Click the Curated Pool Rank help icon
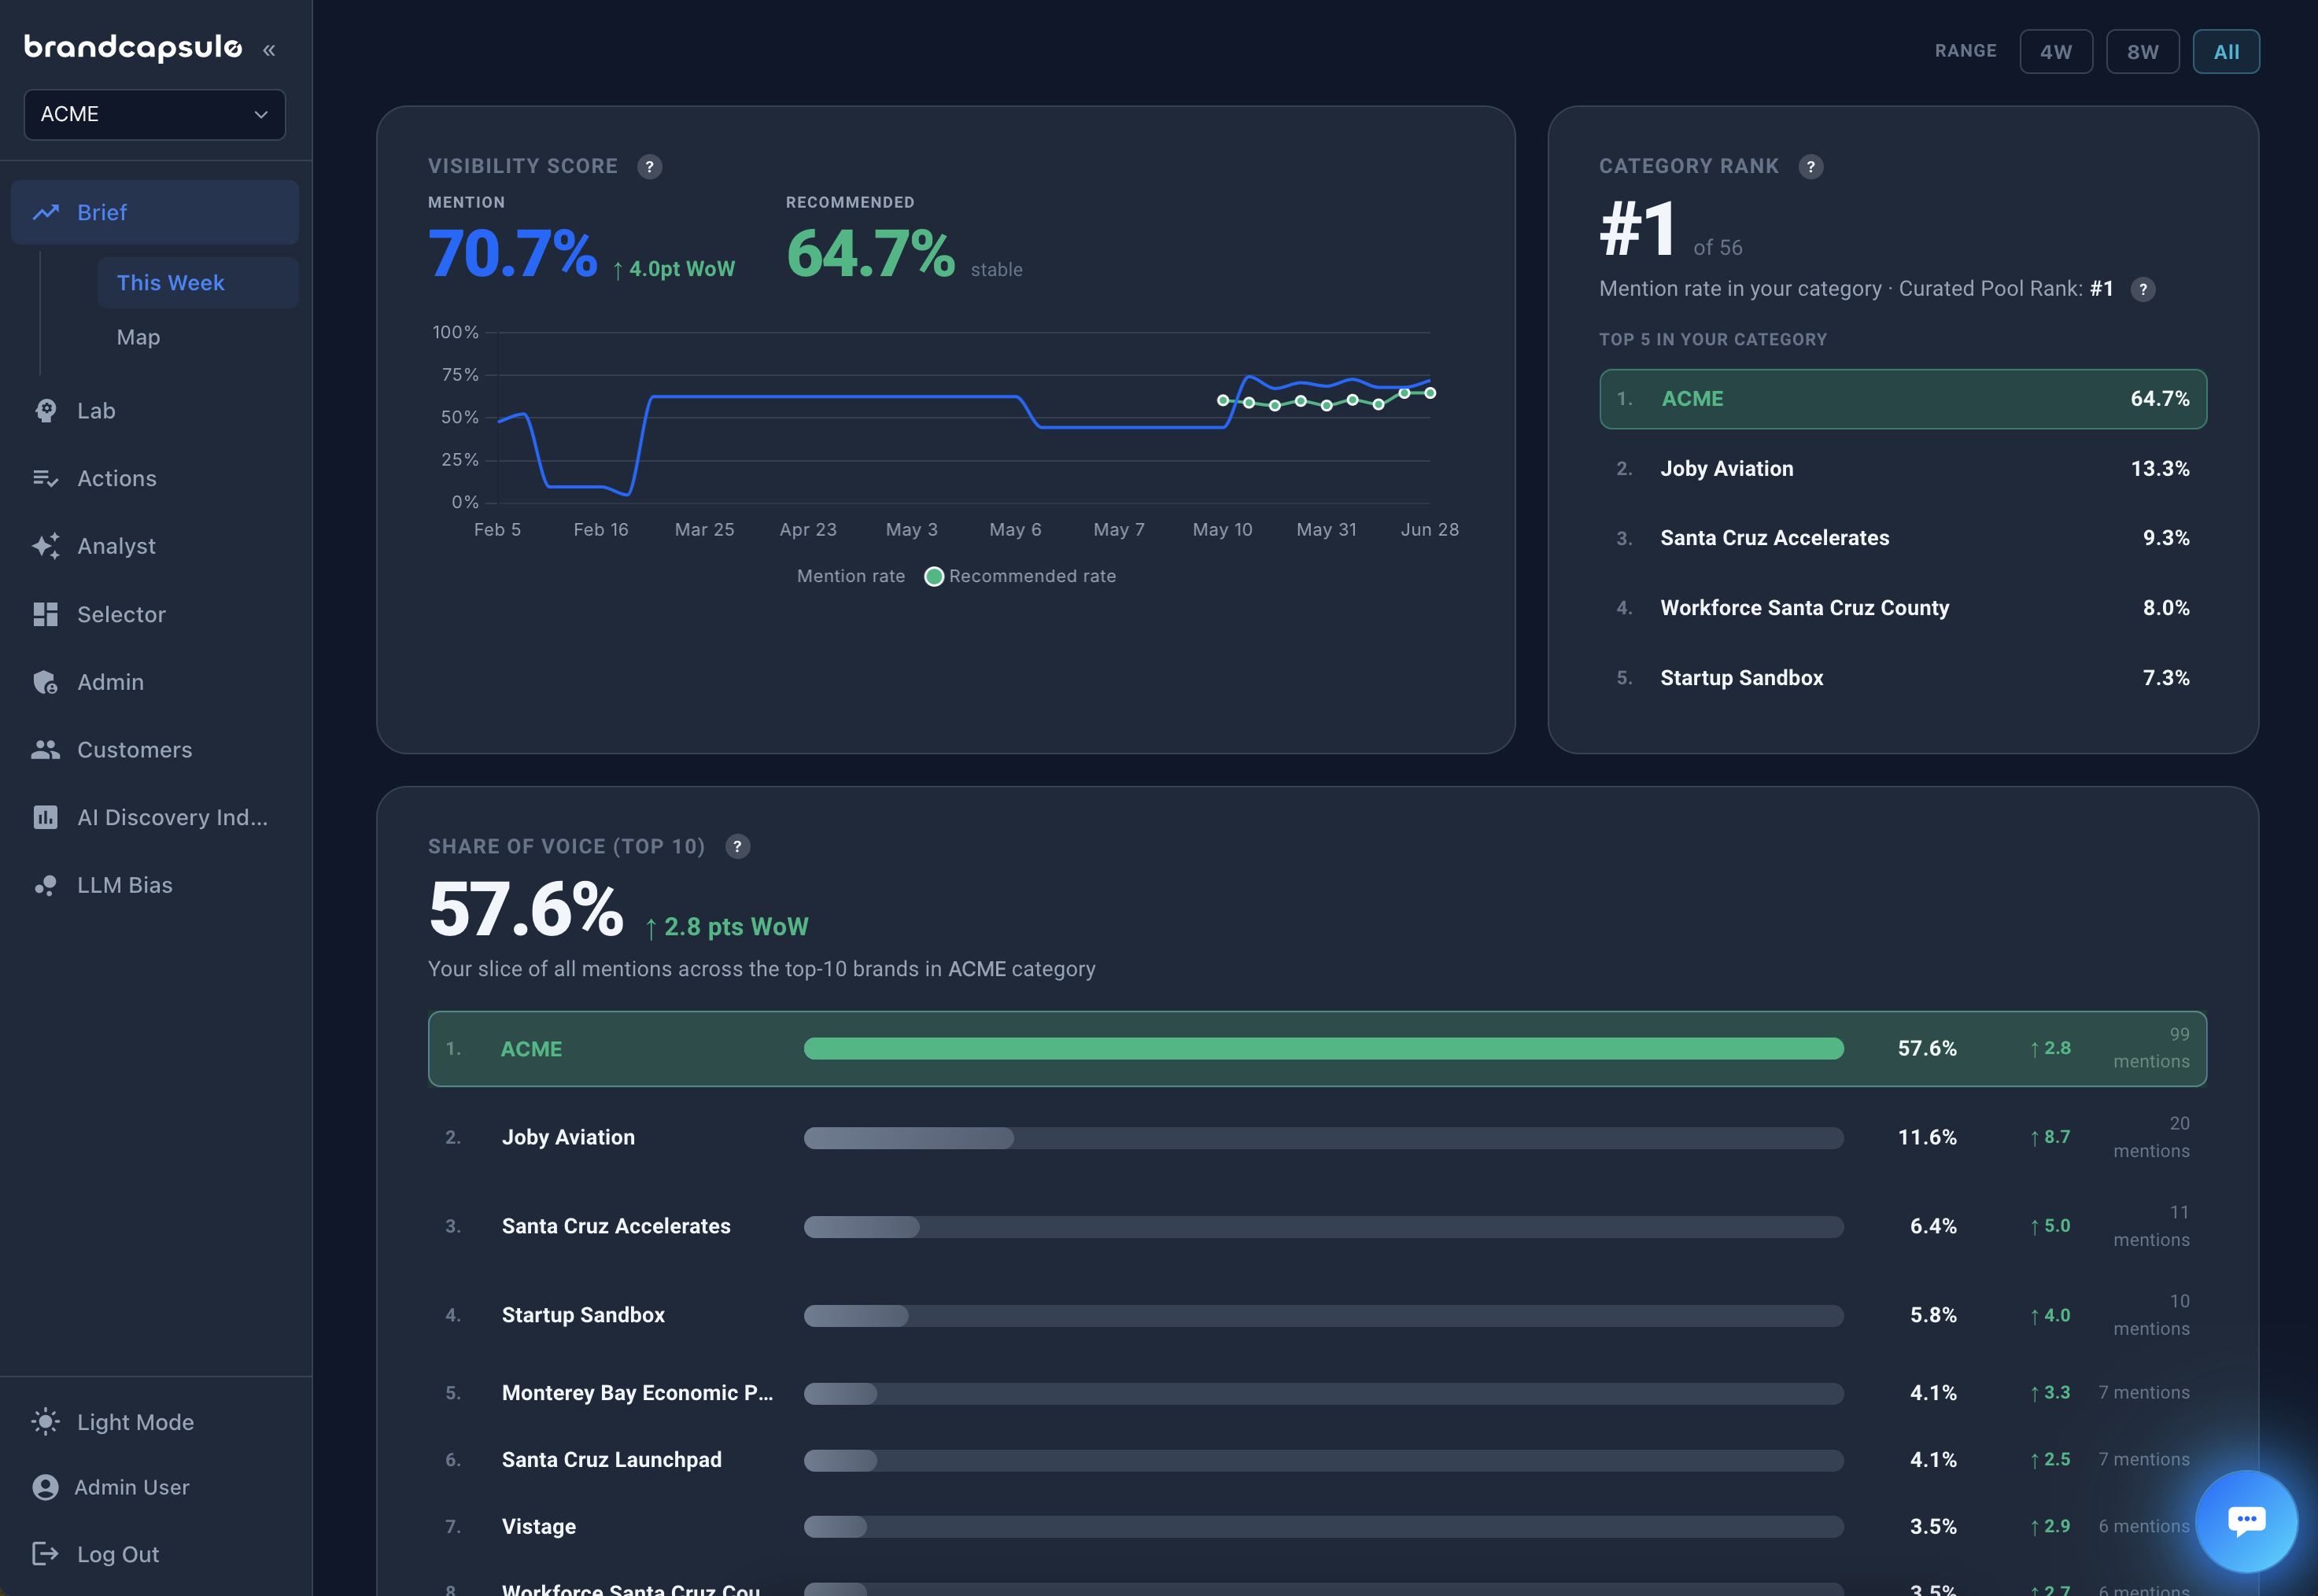The height and width of the screenshot is (1596, 2318). (x=2143, y=290)
